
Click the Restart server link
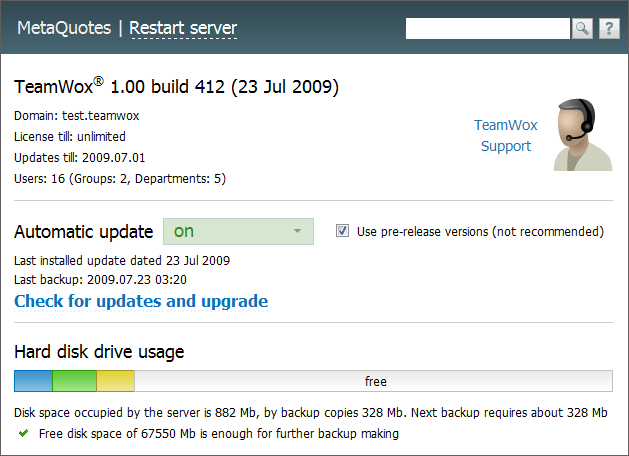tap(183, 28)
